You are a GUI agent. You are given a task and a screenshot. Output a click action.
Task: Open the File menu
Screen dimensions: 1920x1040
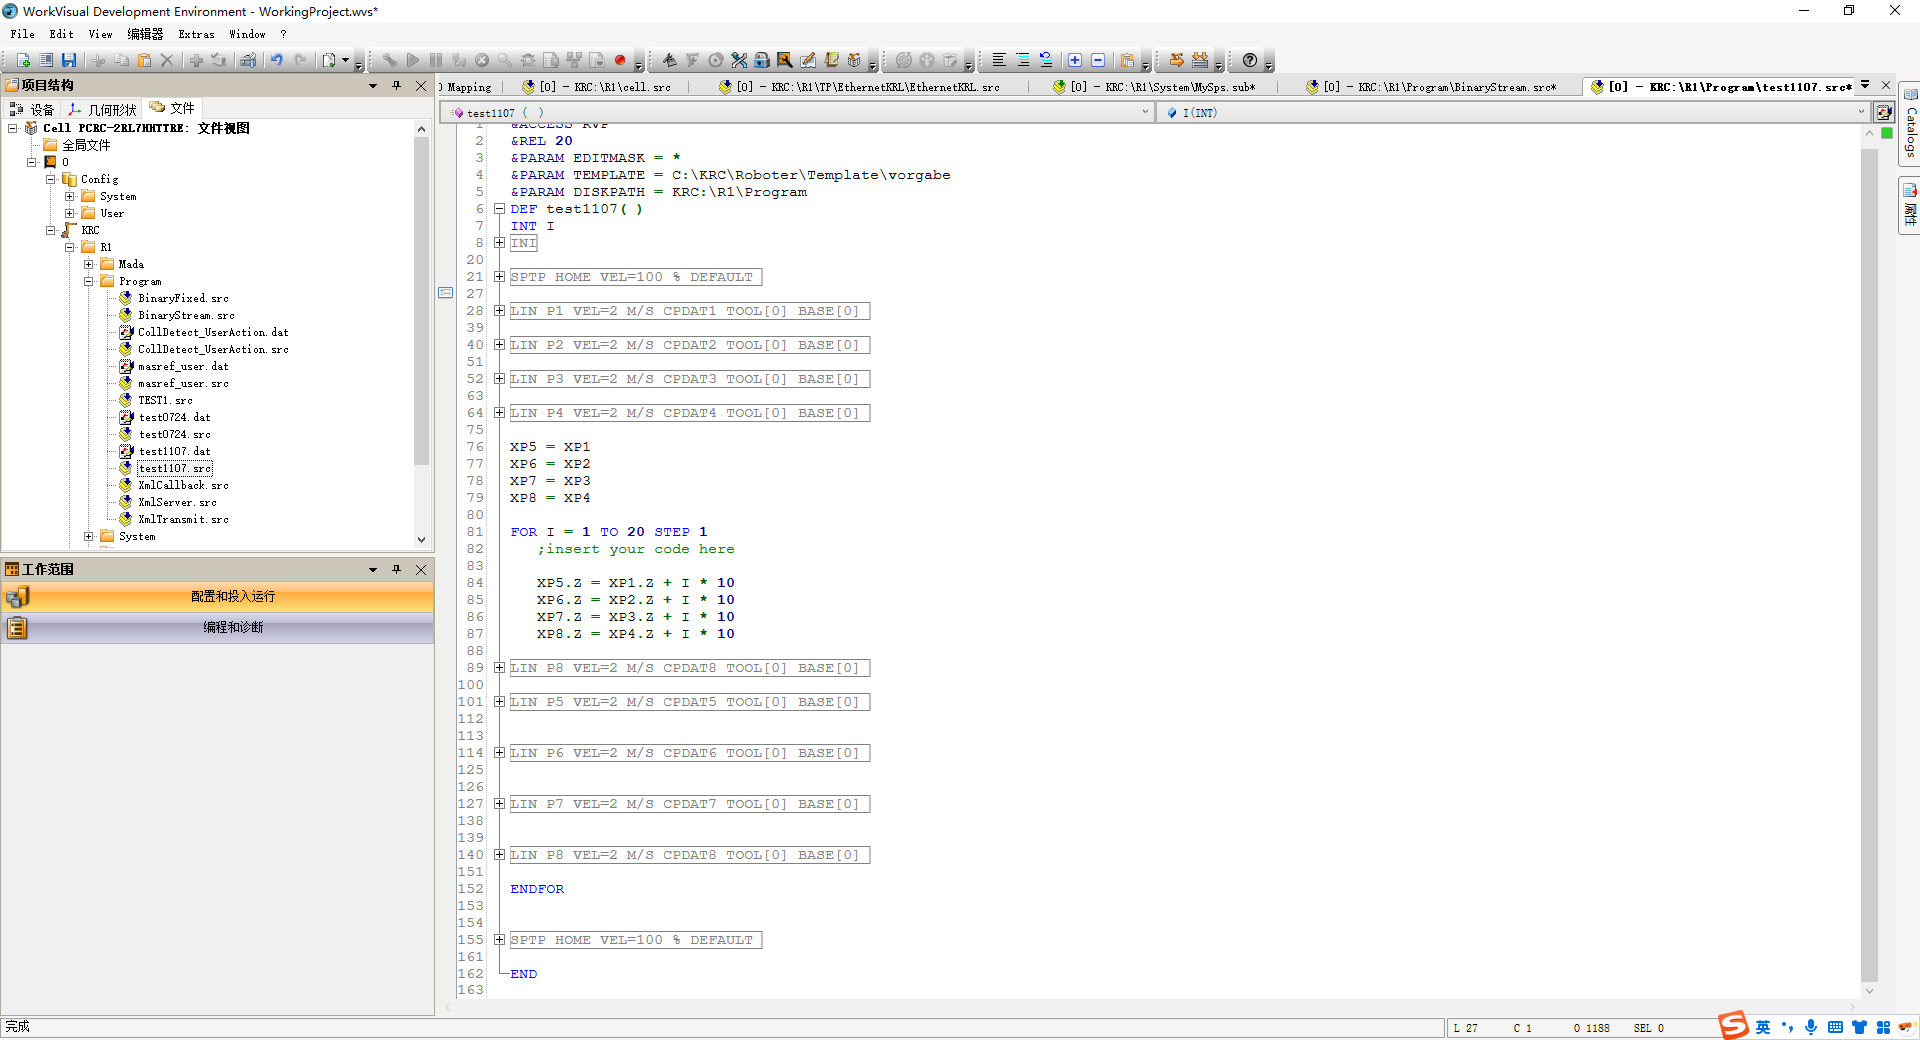(x=23, y=34)
